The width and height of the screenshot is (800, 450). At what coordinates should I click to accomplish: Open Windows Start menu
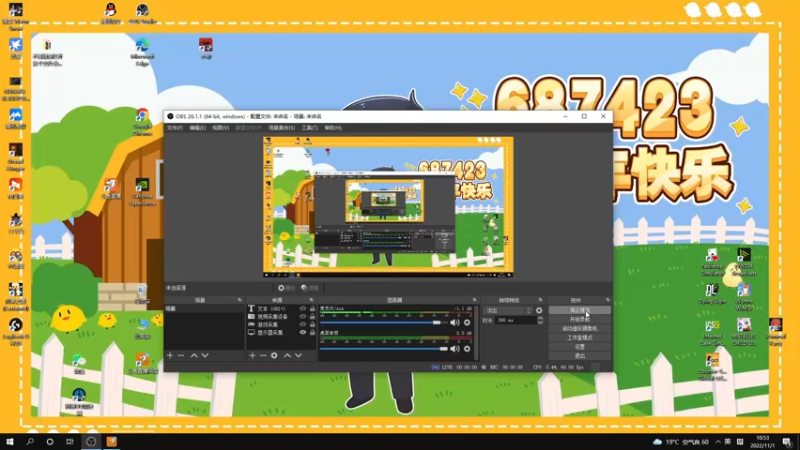pos(10,441)
